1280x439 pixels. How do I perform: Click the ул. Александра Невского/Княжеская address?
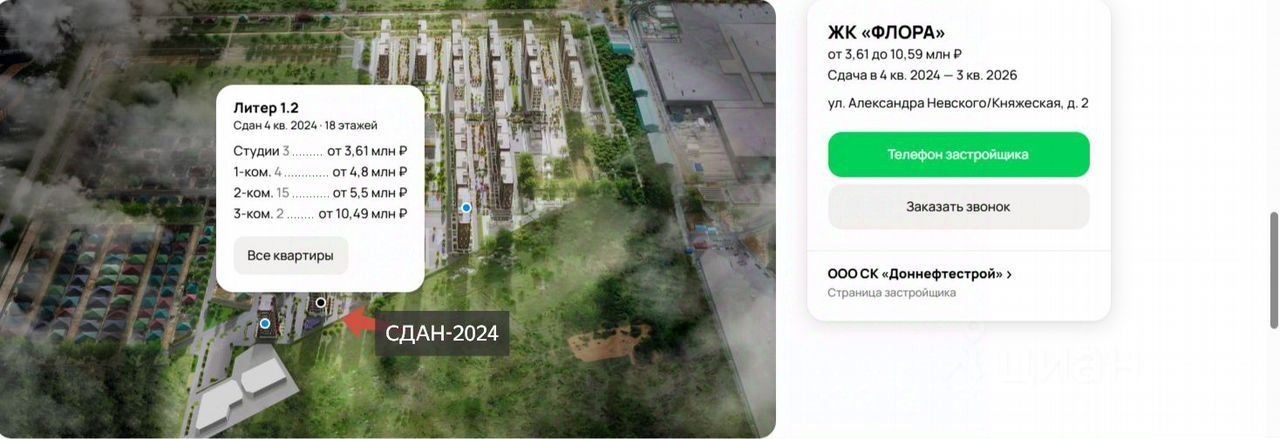pos(958,103)
